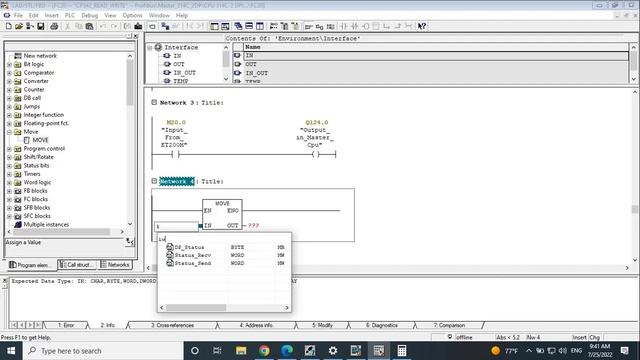
Task: Switch to the 3: Cross-references tab
Action: pyautogui.click(x=173, y=325)
